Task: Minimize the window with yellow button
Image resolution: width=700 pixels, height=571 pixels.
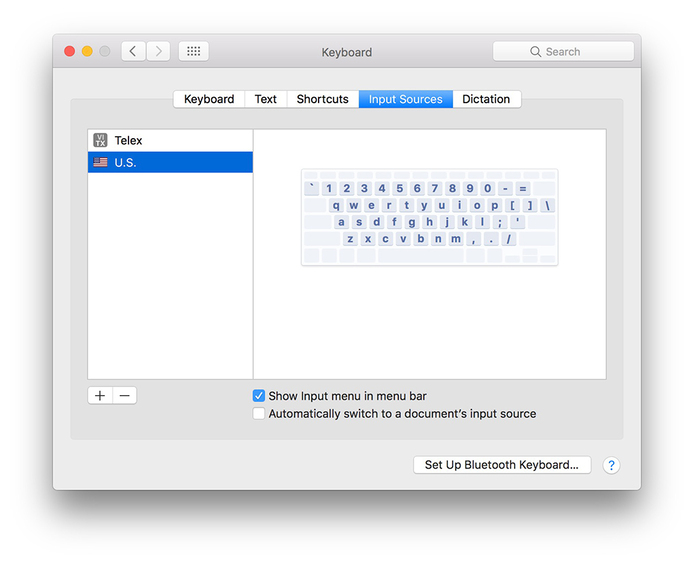Action: (87, 51)
